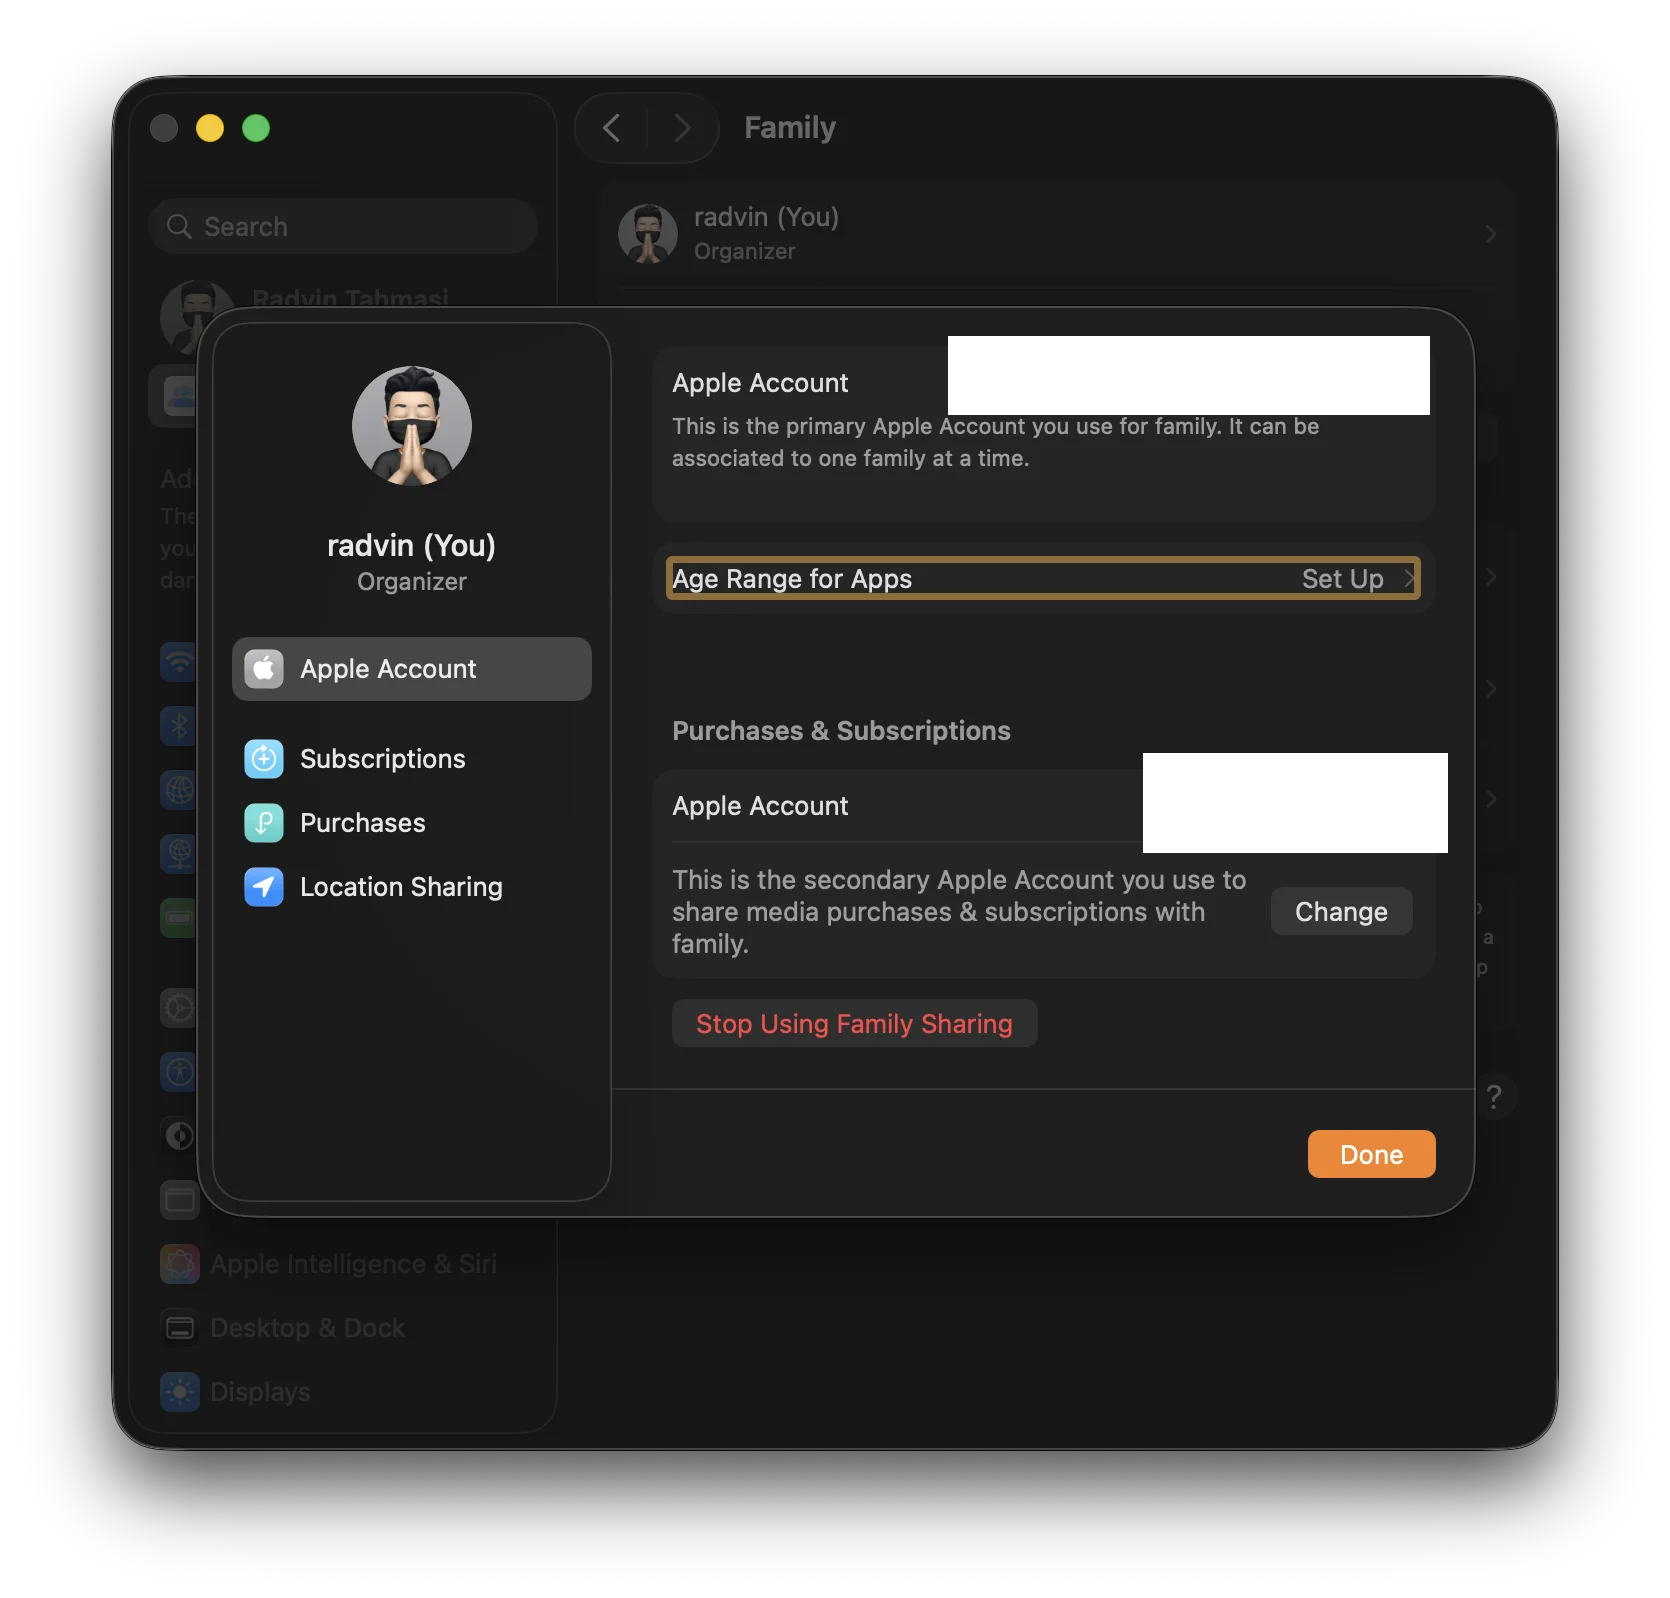Confirm with the orange Done button
The height and width of the screenshot is (1598, 1670).
(x=1371, y=1154)
